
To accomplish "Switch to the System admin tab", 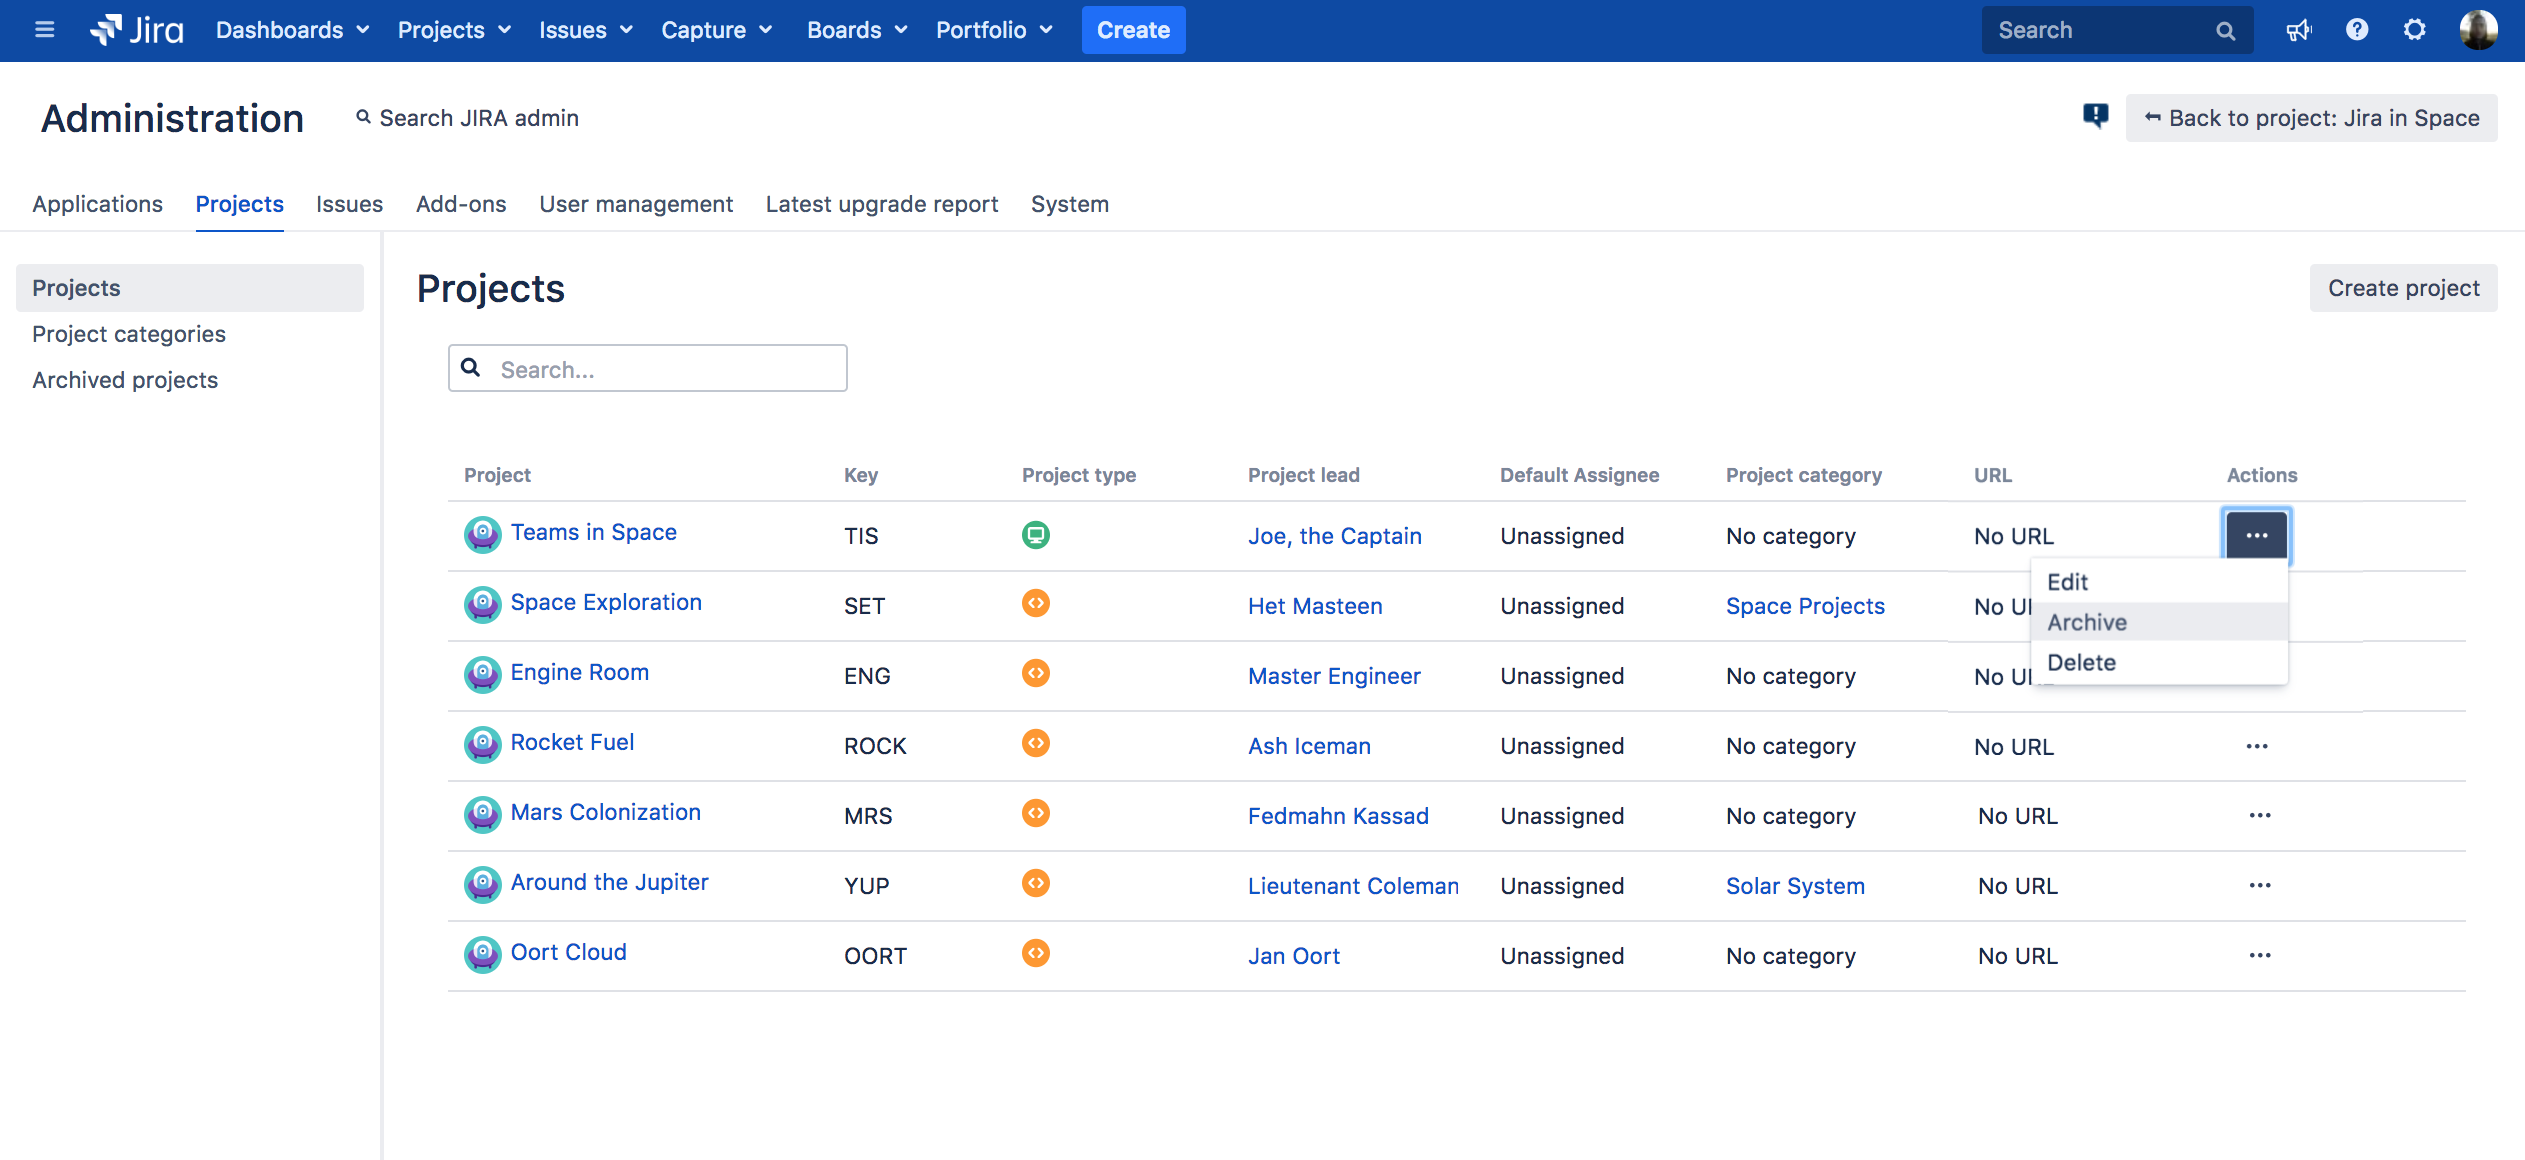I will click(x=1070, y=204).
